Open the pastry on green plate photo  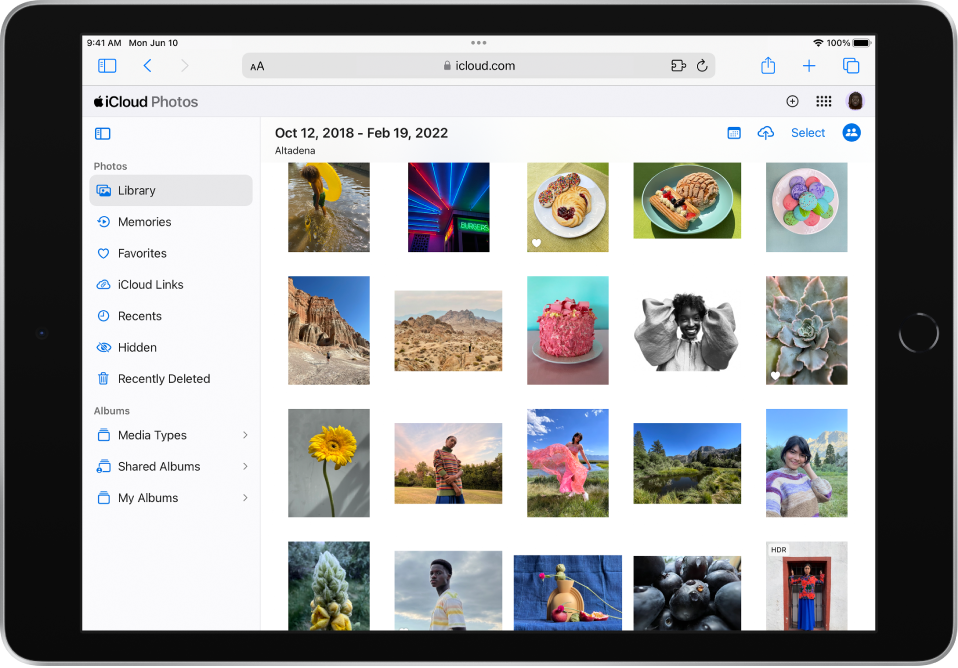click(687, 200)
